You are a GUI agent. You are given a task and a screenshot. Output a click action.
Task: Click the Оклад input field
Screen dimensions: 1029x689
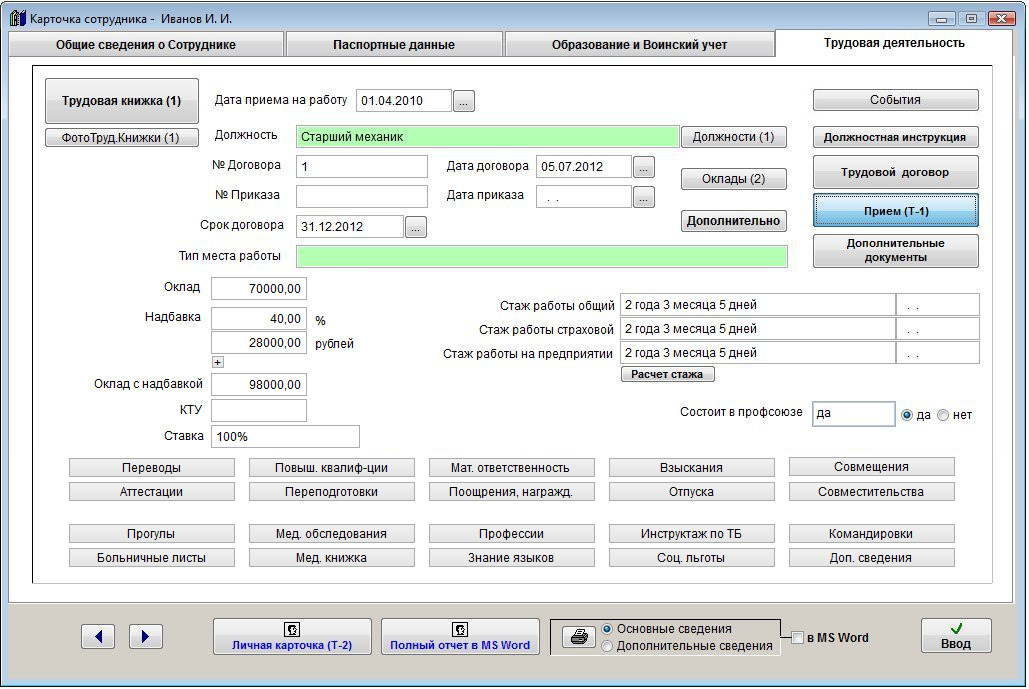(x=259, y=289)
